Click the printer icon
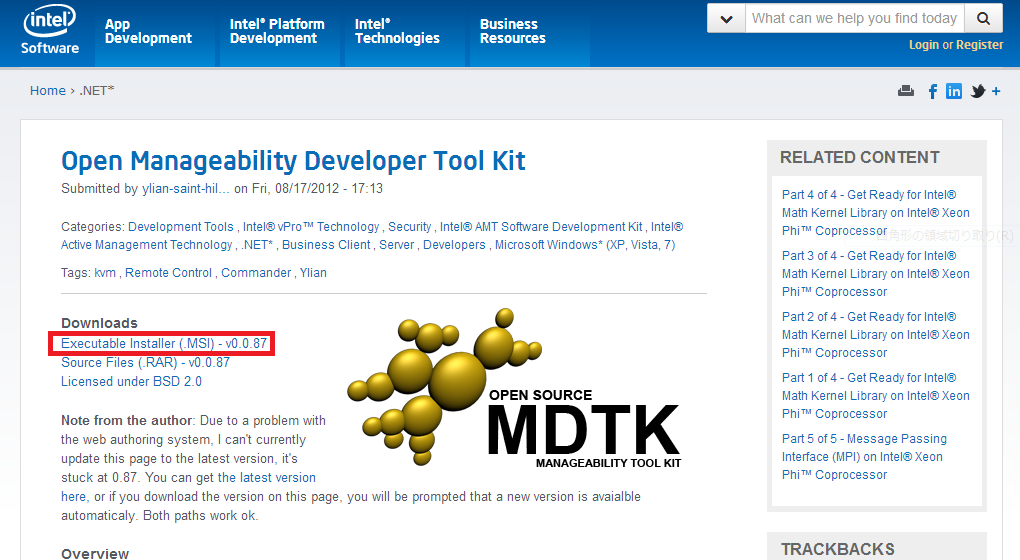 coord(906,91)
